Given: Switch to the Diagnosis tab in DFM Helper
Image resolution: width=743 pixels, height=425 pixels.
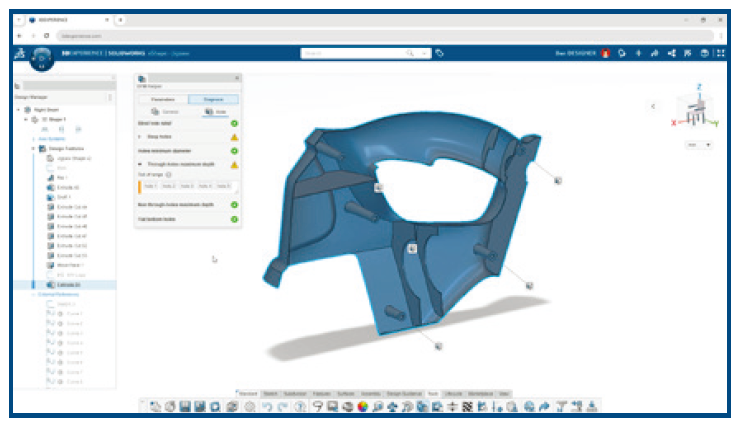Looking at the screenshot, I should [213, 99].
